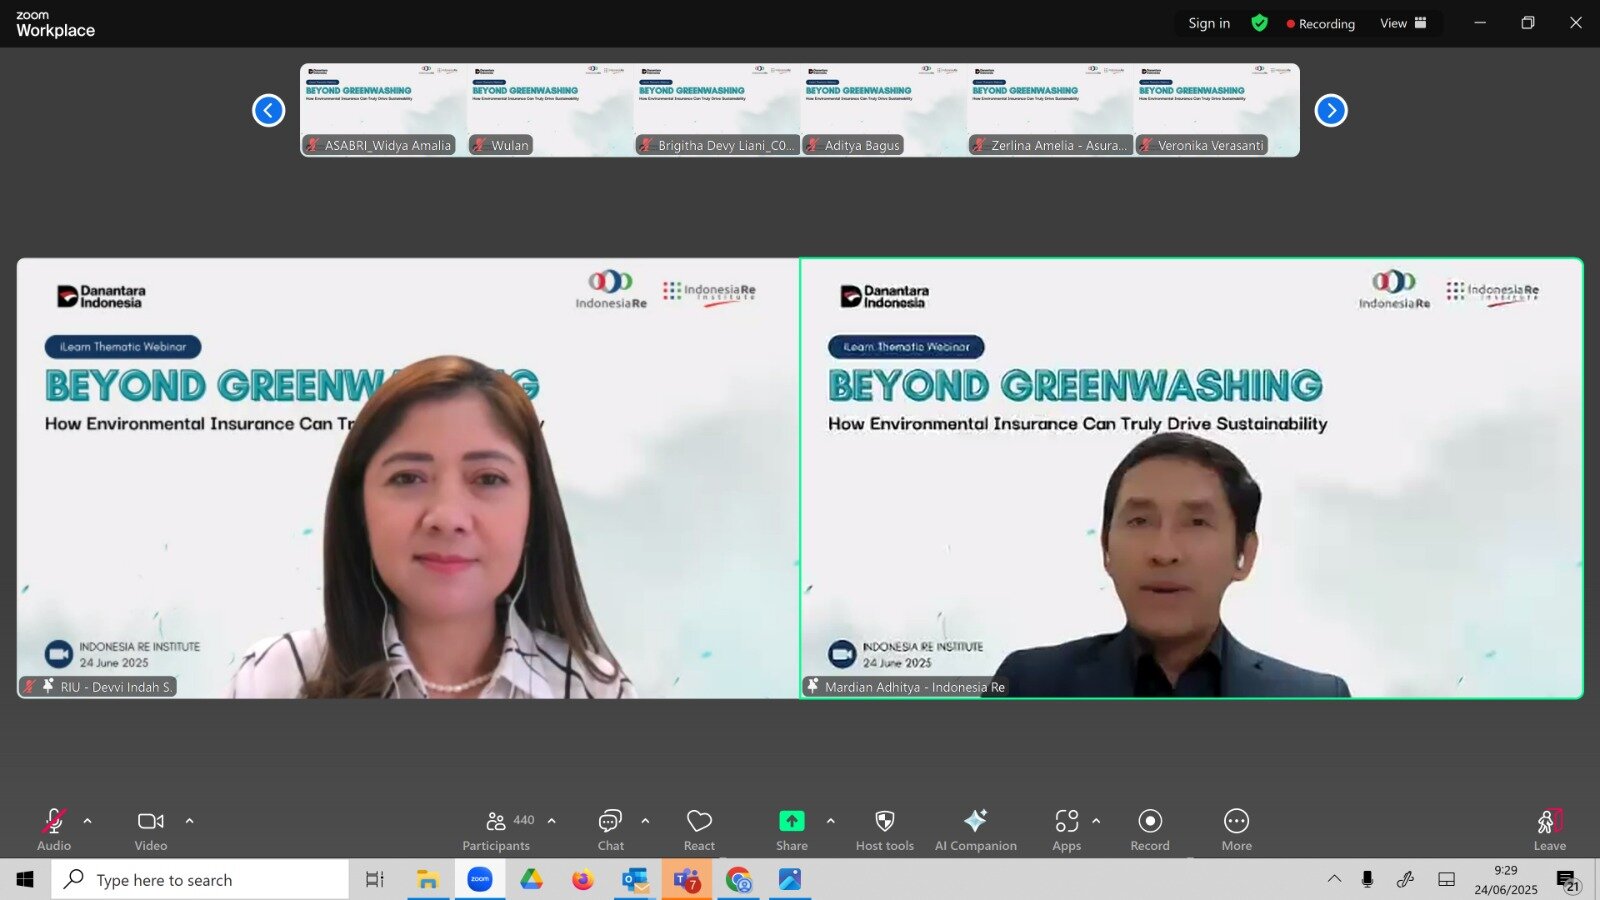Viewport: 1600px width, 900px height.
Task: Open the More options menu
Action: (1237, 830)
